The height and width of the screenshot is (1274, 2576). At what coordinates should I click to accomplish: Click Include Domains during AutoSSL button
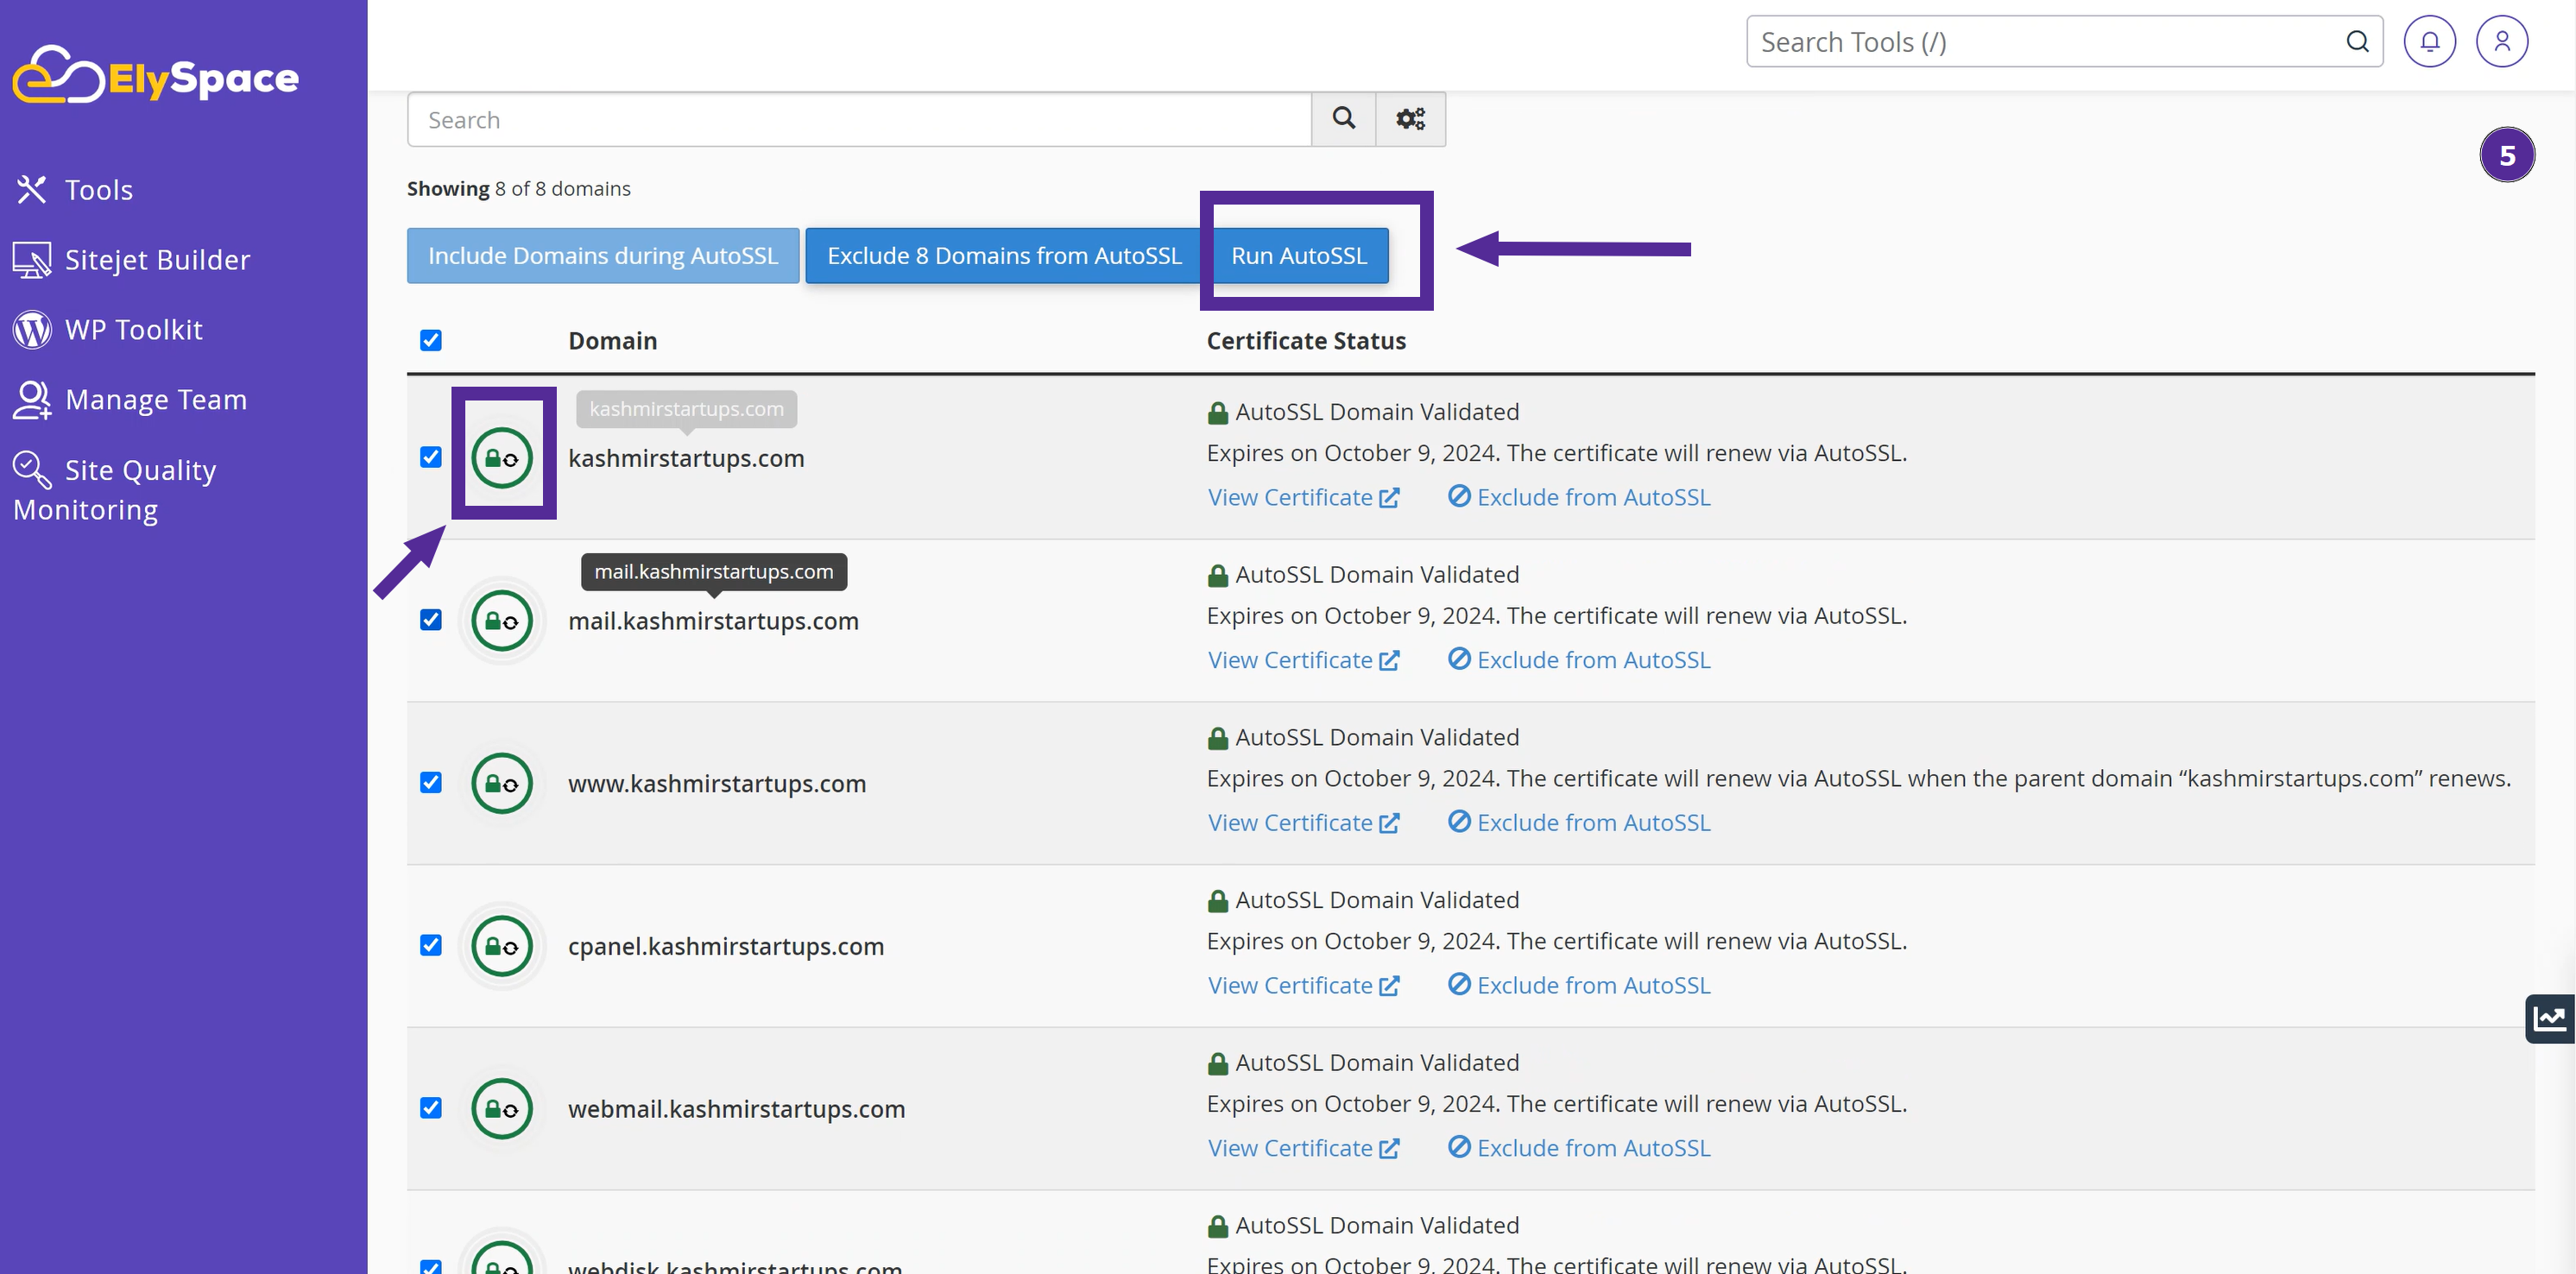click(x=603, y=255)
